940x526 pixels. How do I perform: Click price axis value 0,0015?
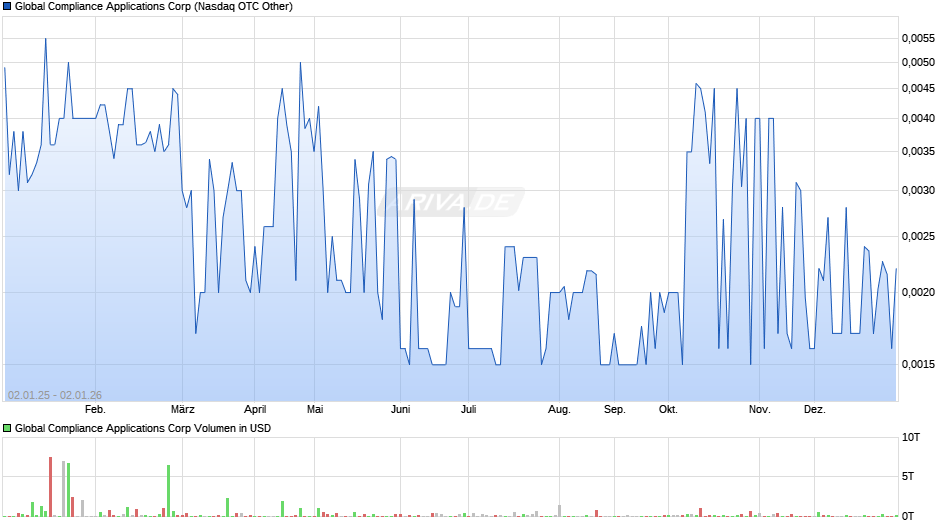click(x=918, y=364)
